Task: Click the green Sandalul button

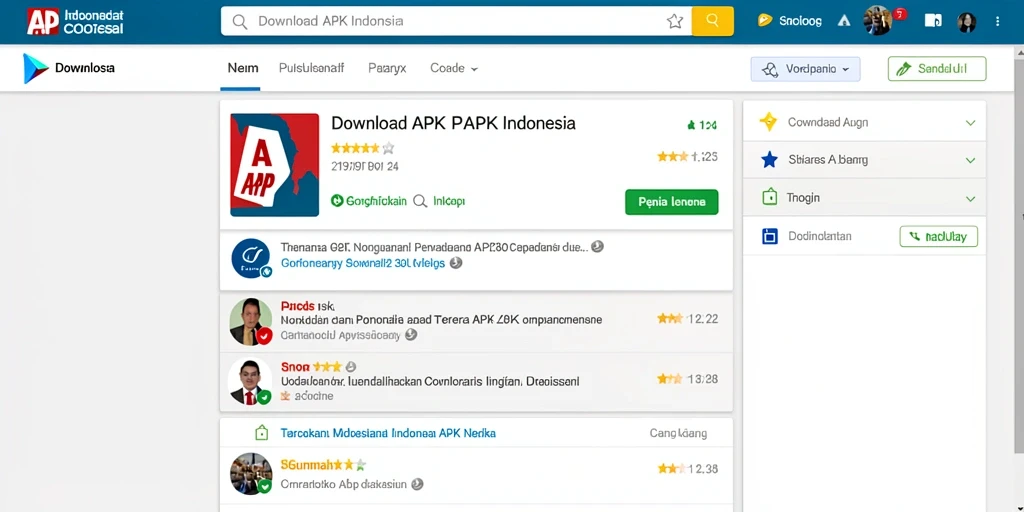Action: [x=937, y=69]
